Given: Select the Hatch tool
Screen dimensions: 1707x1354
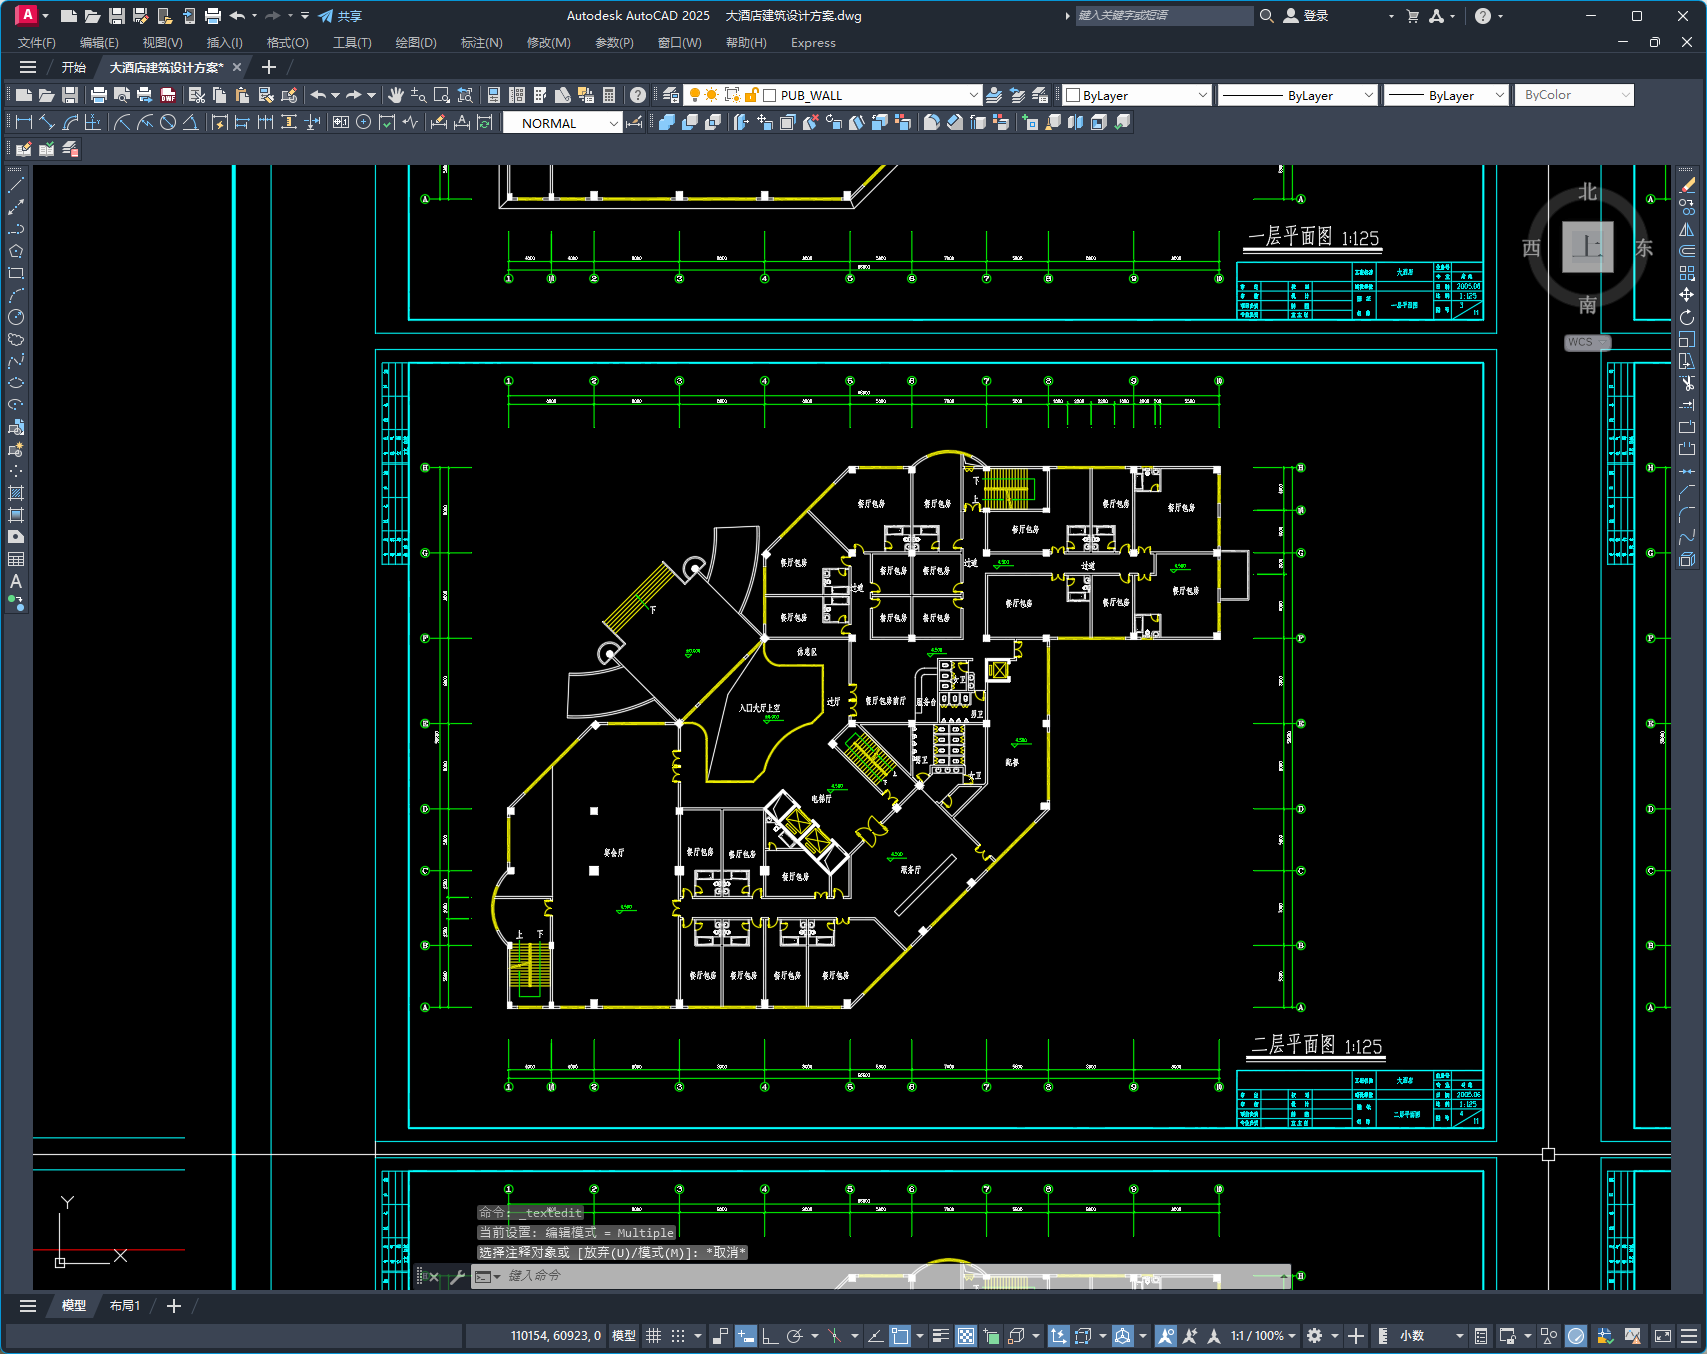Looking at the screenshot, I should (16, 493).
